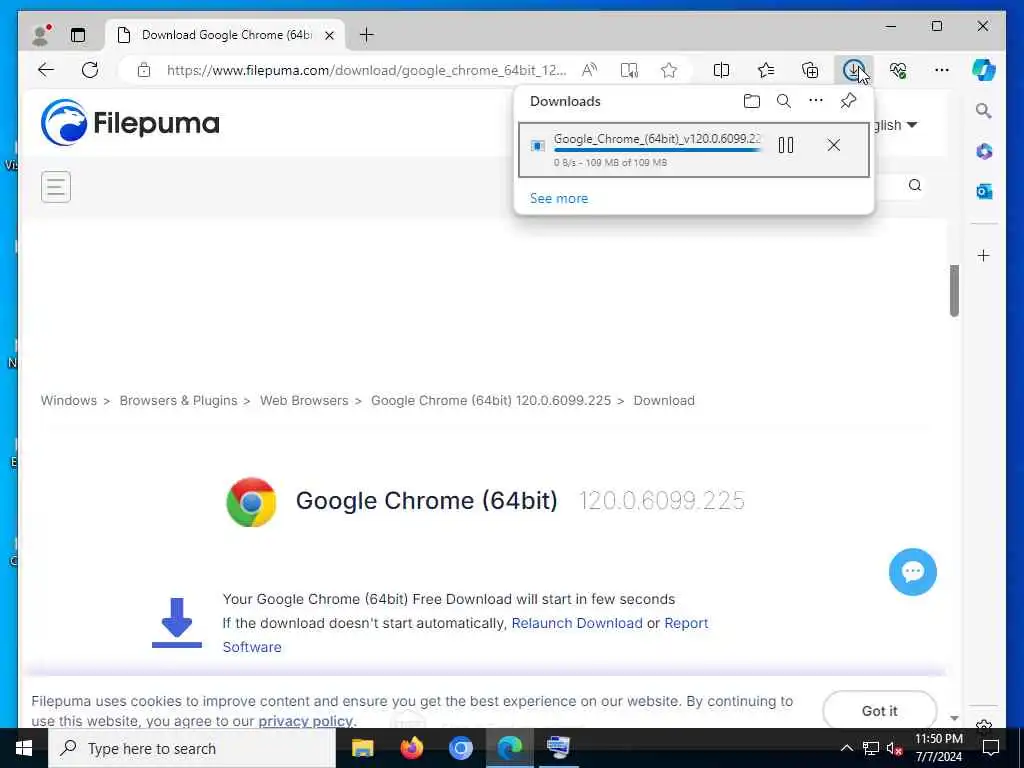Open File Explorer from taskbar
Screen dimensions: 1024x768
click(362, 748)
